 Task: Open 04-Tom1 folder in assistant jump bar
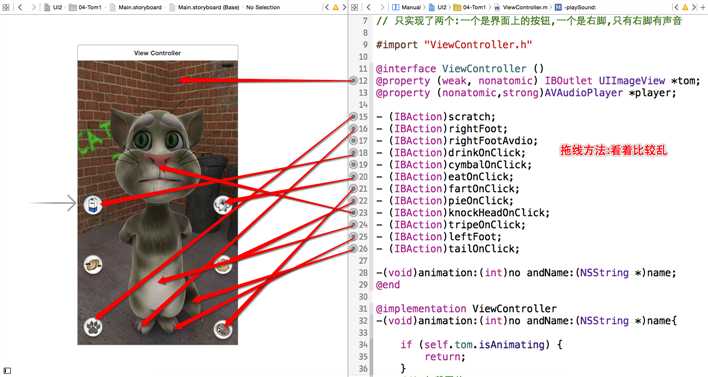(x=470, y=7)
